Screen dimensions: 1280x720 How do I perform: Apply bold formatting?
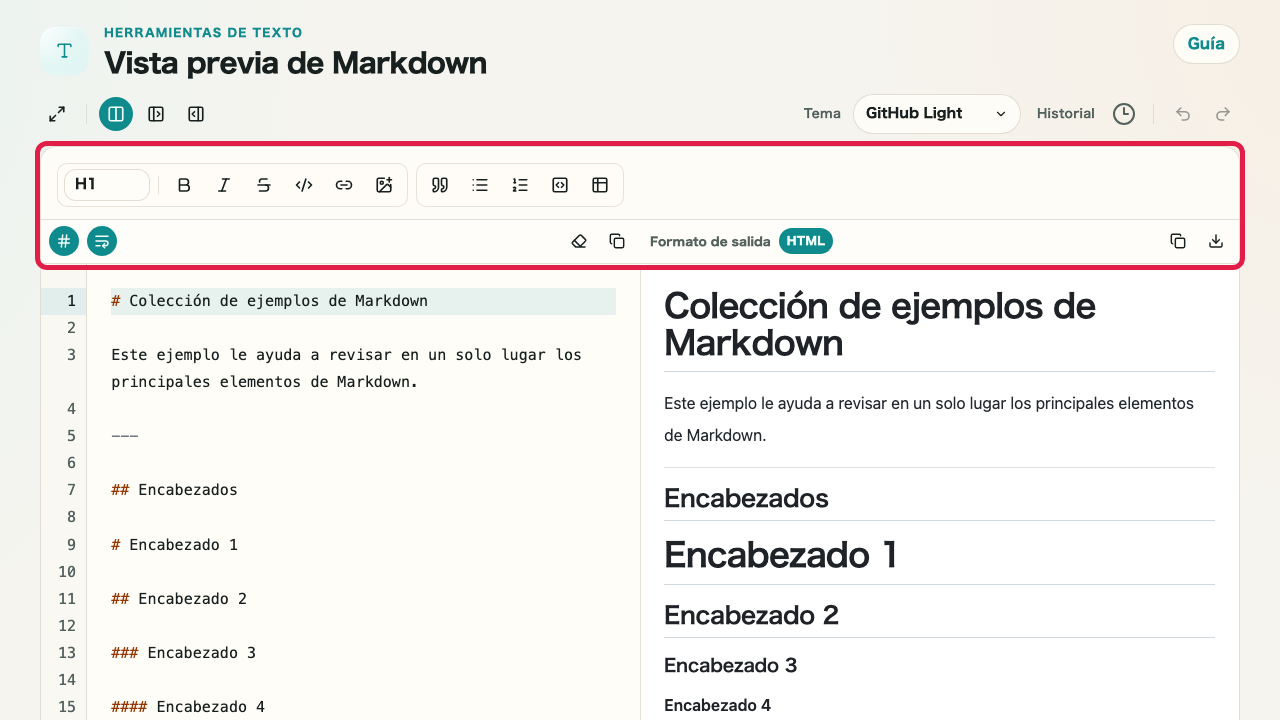click(x=184, y=185)
